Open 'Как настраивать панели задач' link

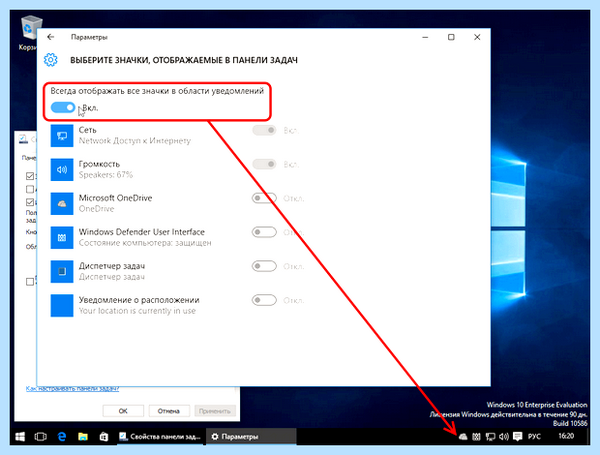click(73, 389)
